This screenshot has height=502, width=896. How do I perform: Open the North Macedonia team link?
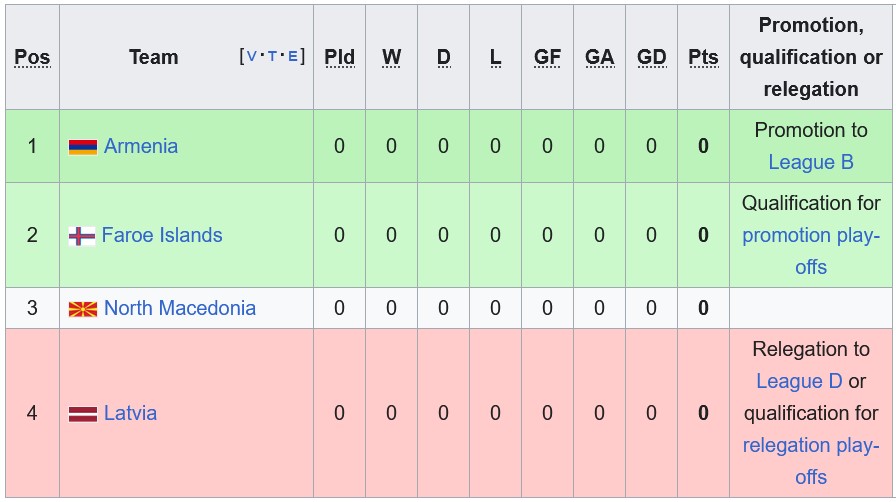coord(180,308)
